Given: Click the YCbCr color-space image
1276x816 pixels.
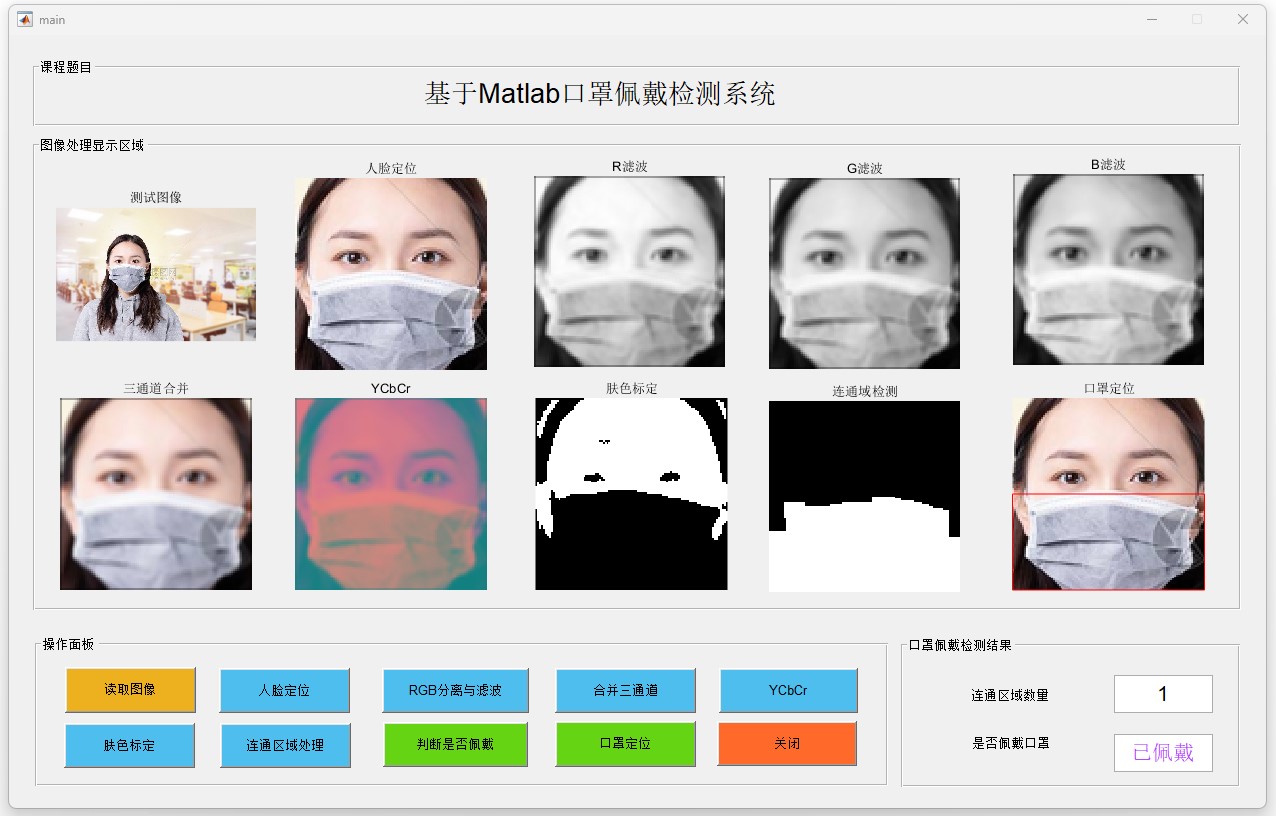Looking at the screenshot, I should (391, 494).
